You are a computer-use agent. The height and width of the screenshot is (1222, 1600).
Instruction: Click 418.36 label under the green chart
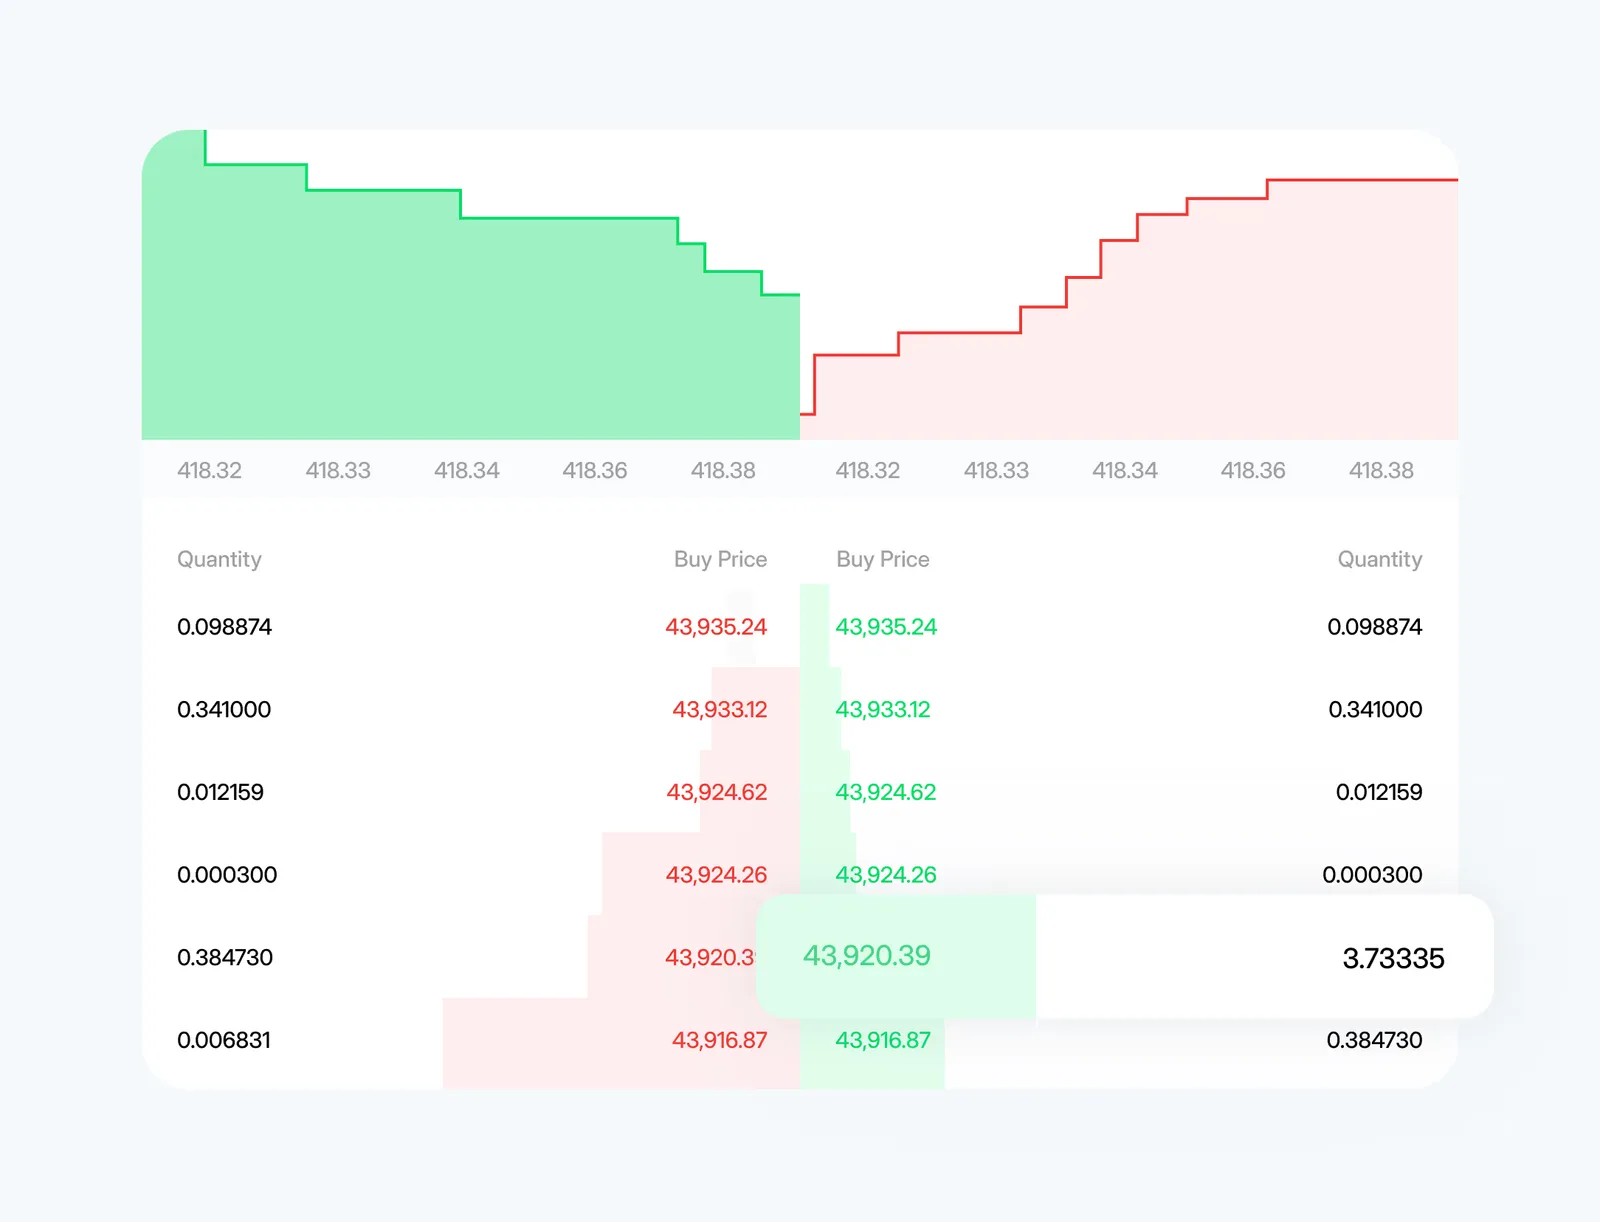595,470
